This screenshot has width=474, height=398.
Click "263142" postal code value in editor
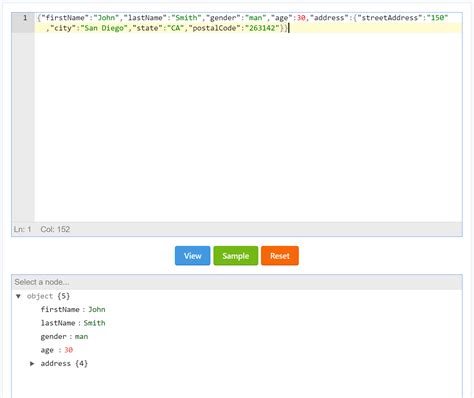(262, 28)
